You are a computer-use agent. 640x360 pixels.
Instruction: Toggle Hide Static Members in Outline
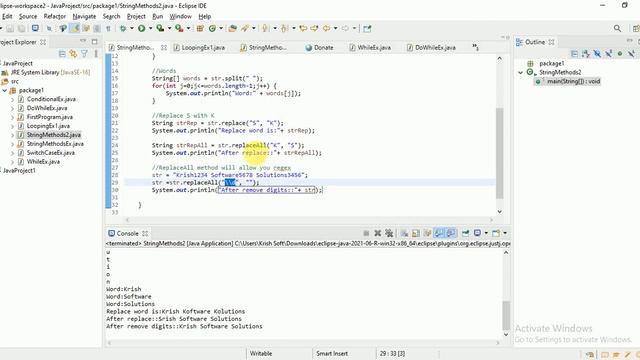(x=609, y=53)
